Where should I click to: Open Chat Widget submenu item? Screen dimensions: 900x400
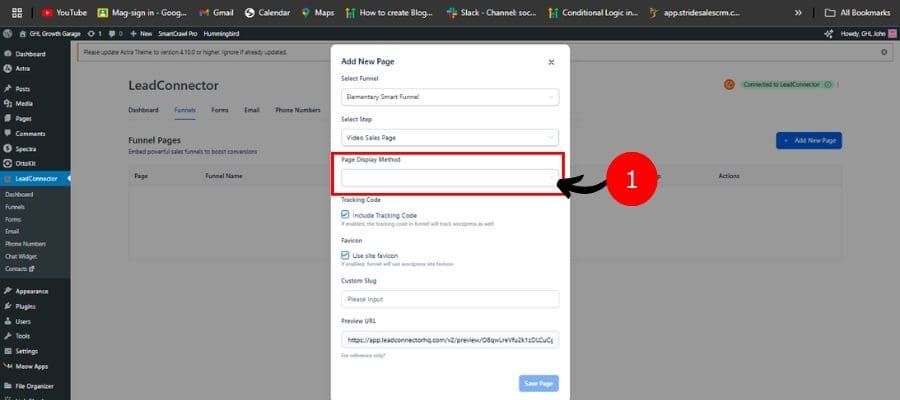point(21,256)
